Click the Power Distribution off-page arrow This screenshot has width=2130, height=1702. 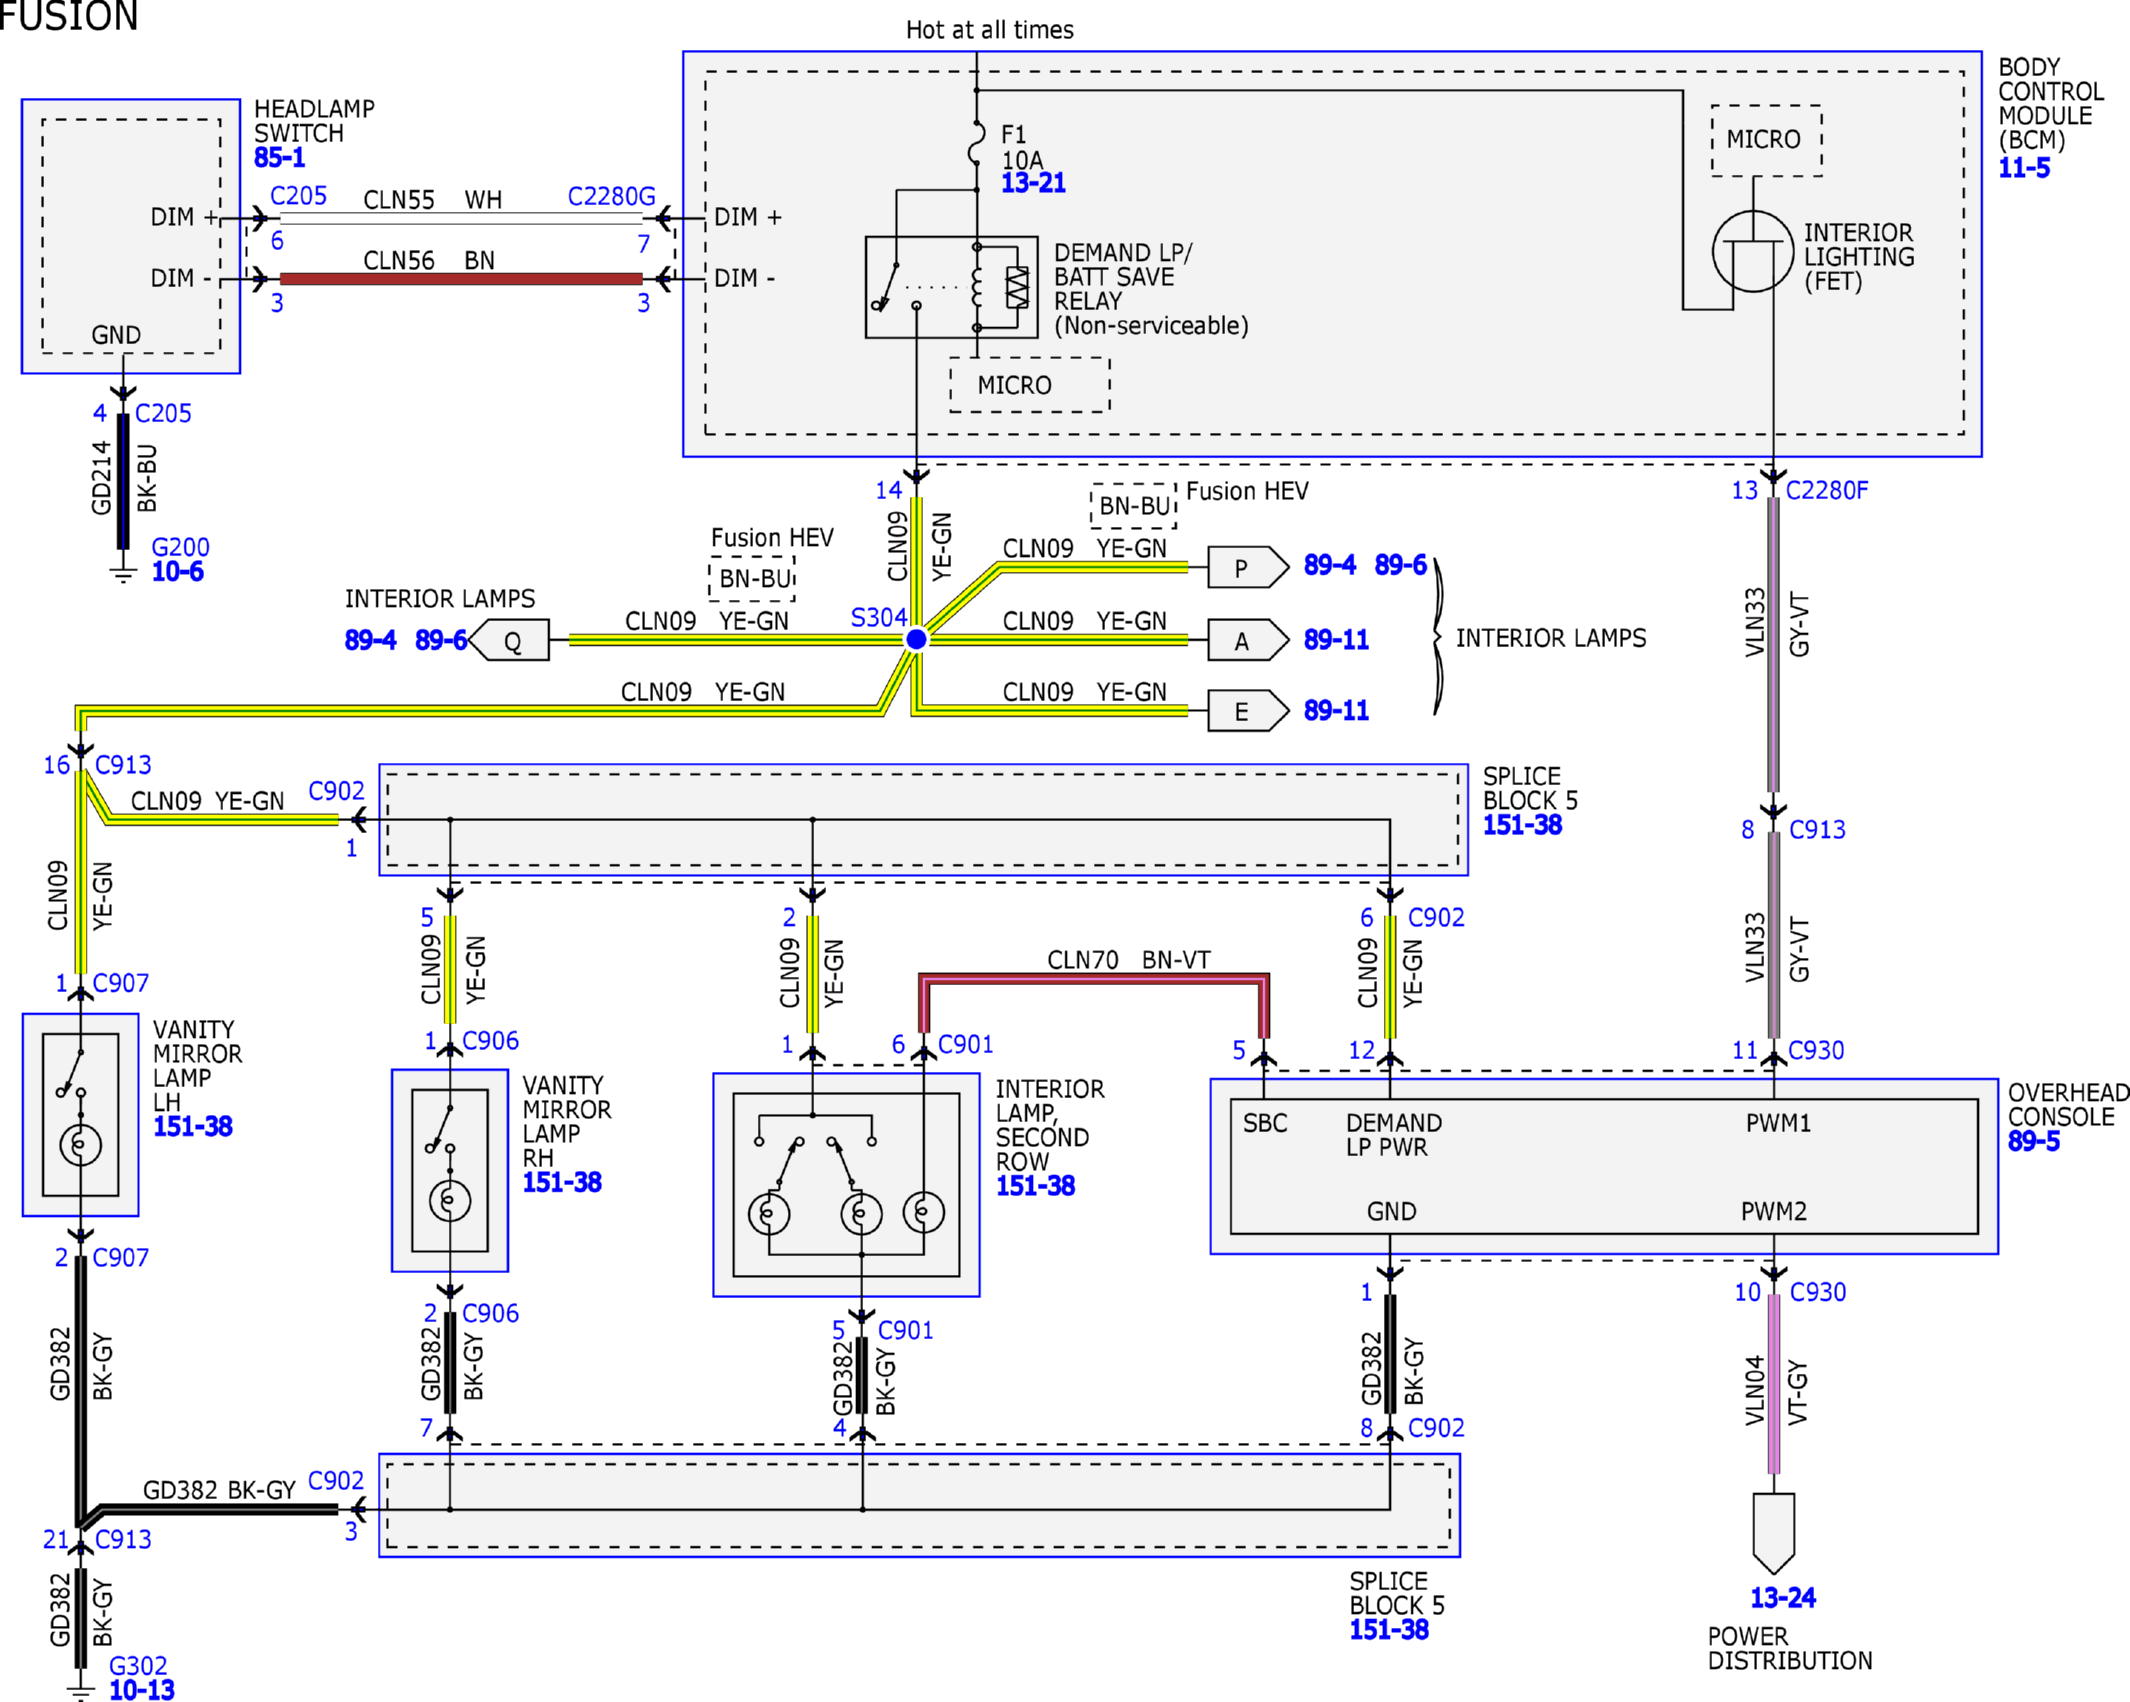click(1774, 1533)
